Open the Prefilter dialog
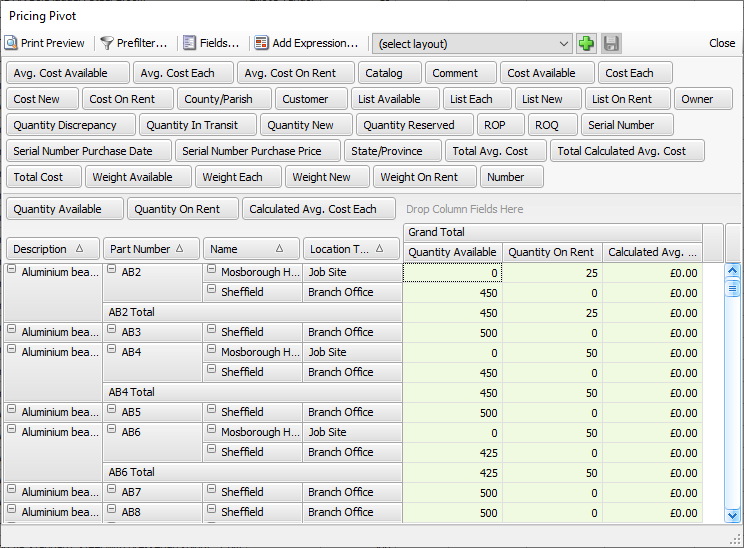The width and height of the screenshot is (744, 548). tap(134, 43)
